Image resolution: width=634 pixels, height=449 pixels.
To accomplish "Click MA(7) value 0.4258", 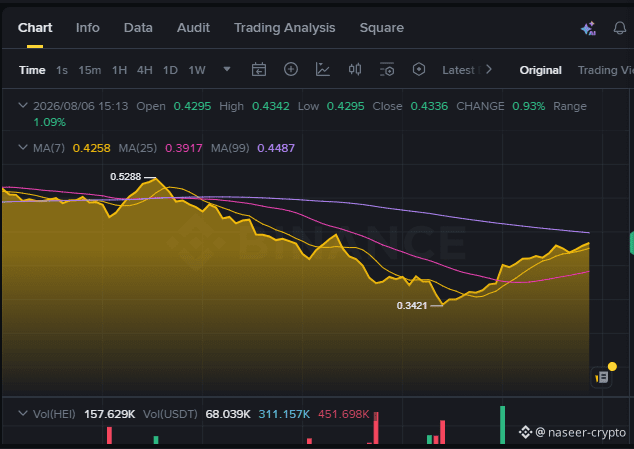I will pos(91,148).
